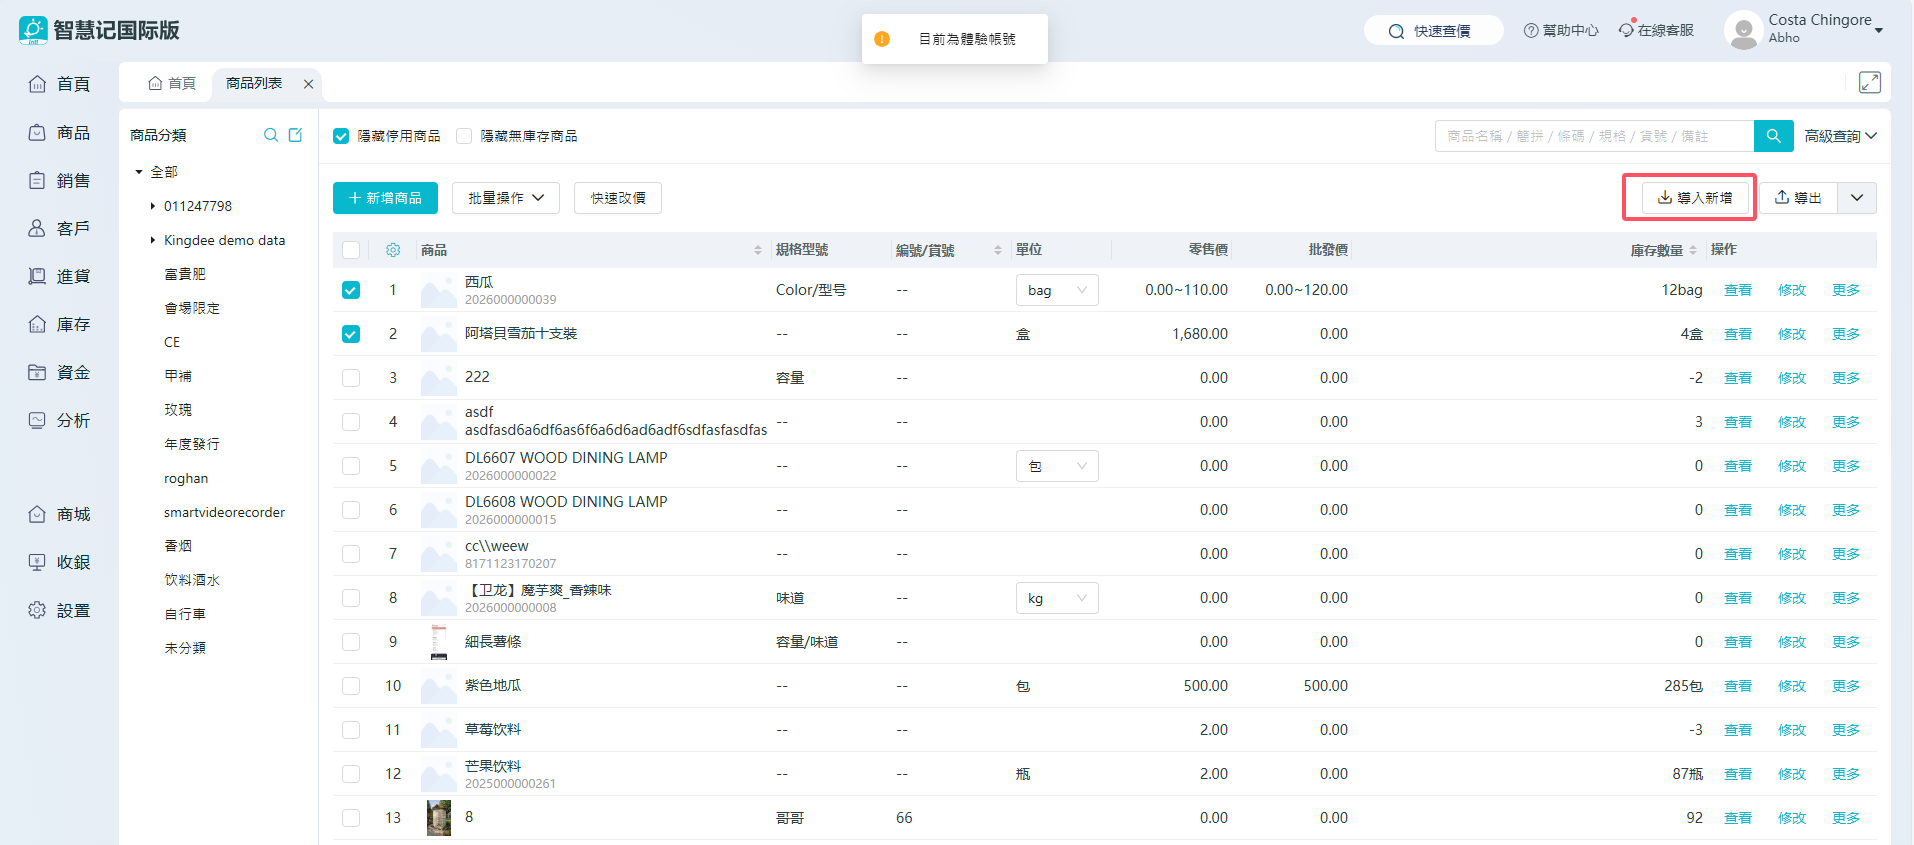The height and width of the screenshot is (845, 1914).
Task: Open 設置 settings in the left sidebar
Action: [60, 610]
